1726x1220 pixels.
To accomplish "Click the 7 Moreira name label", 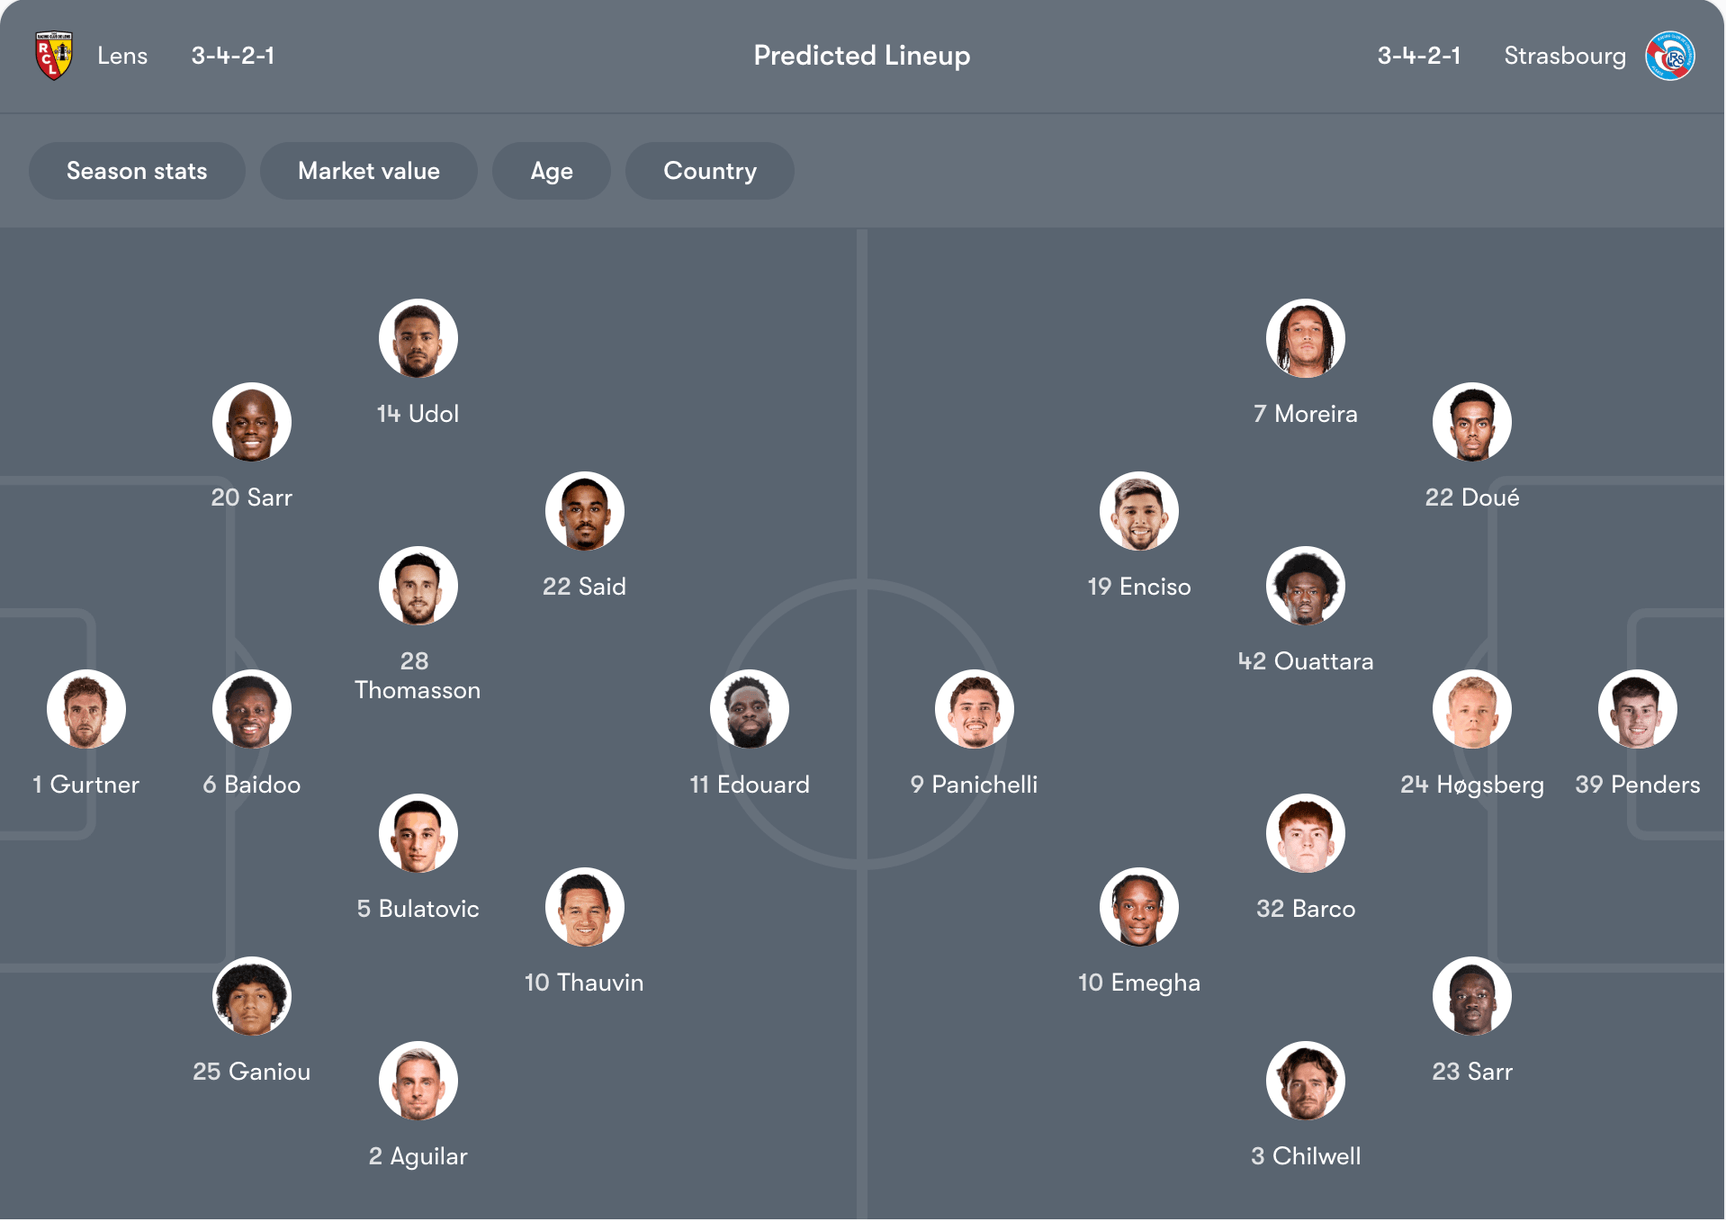I will 1305,414.
